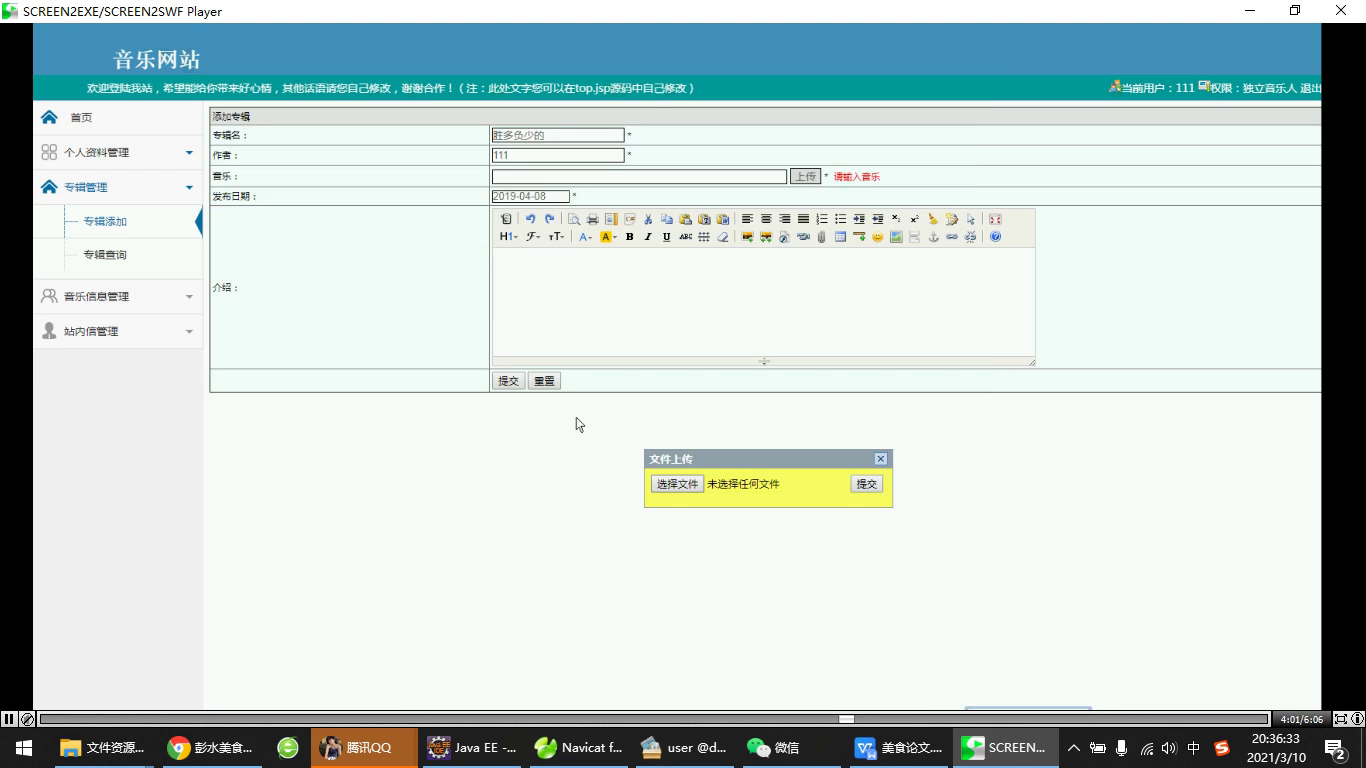The image size is (1366, 768).
Task: Click the cut scissors icon
Action: tap(648, 219)
